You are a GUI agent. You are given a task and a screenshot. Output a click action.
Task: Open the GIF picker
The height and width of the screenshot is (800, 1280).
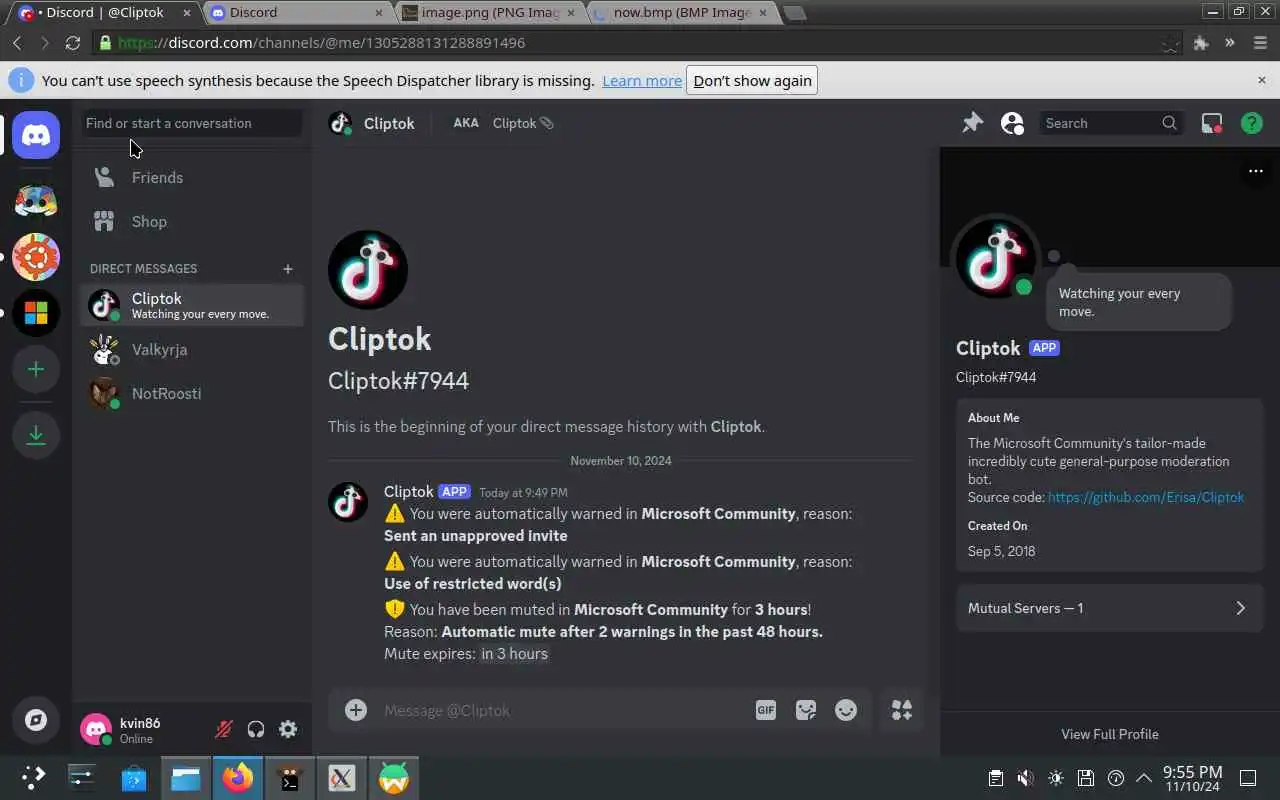click(x=765, y=710)
